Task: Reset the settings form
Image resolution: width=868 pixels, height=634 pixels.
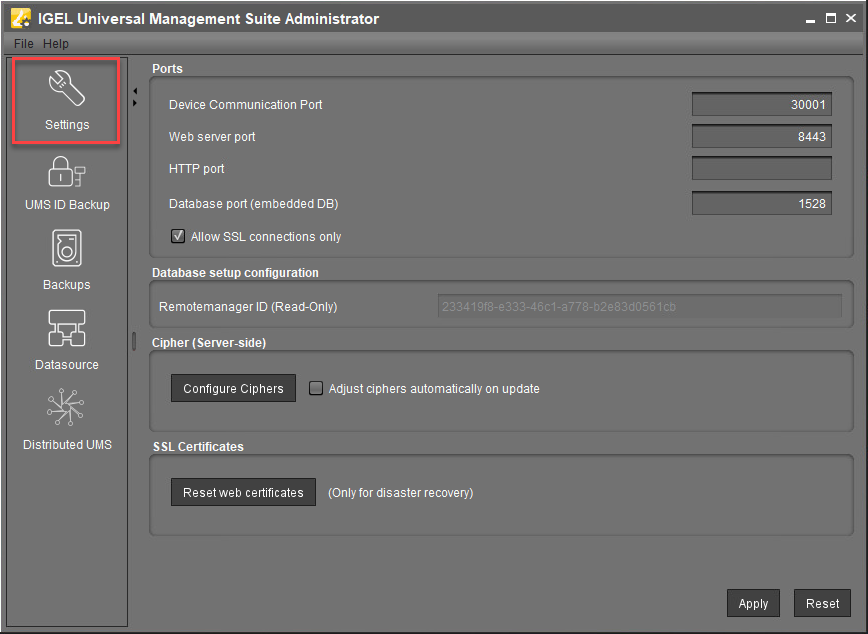Action: point(822,603)
